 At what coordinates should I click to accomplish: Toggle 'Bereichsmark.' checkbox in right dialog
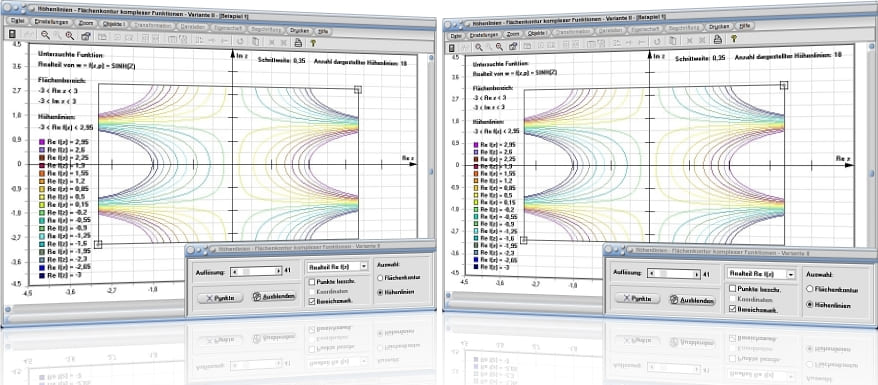[x=732, y=308]
